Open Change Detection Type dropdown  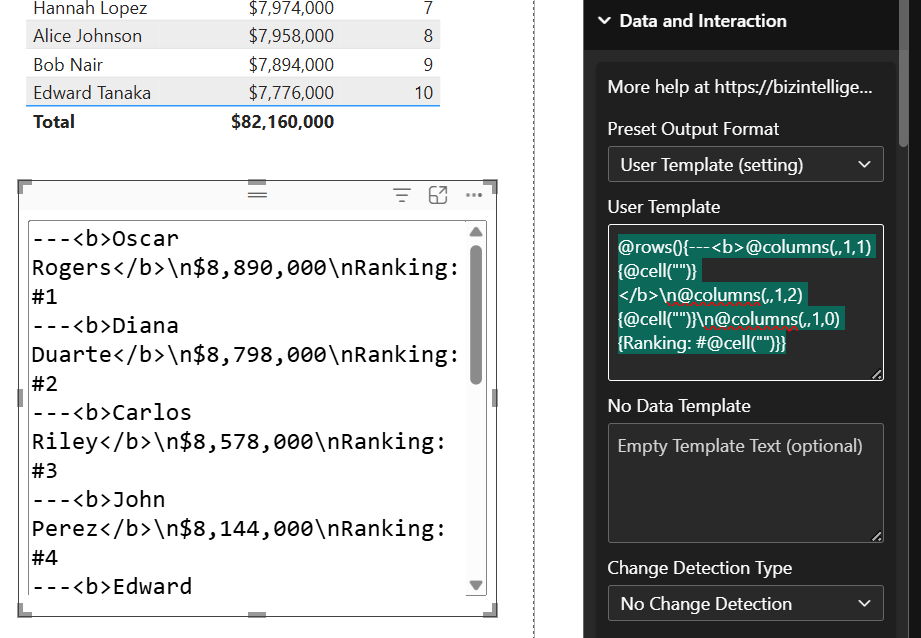coord(745,603)
